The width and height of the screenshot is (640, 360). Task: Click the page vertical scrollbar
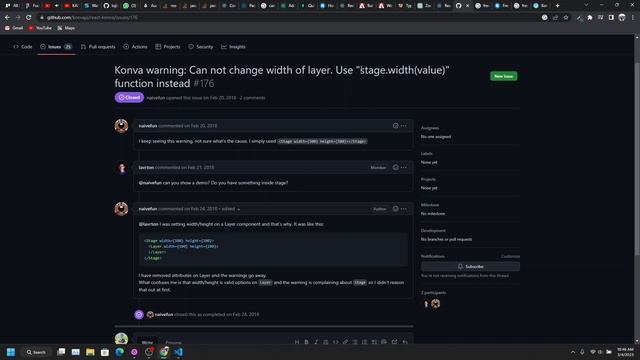[x=637, y=159]
